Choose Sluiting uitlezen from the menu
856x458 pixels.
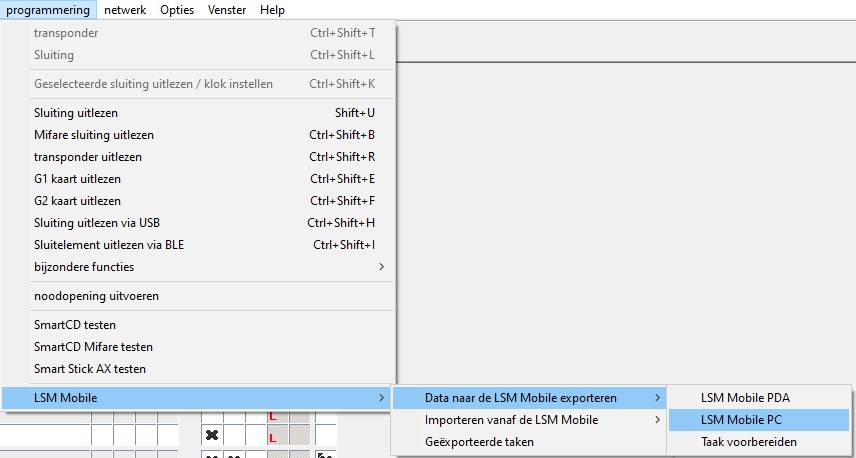(x=76, y=113)
